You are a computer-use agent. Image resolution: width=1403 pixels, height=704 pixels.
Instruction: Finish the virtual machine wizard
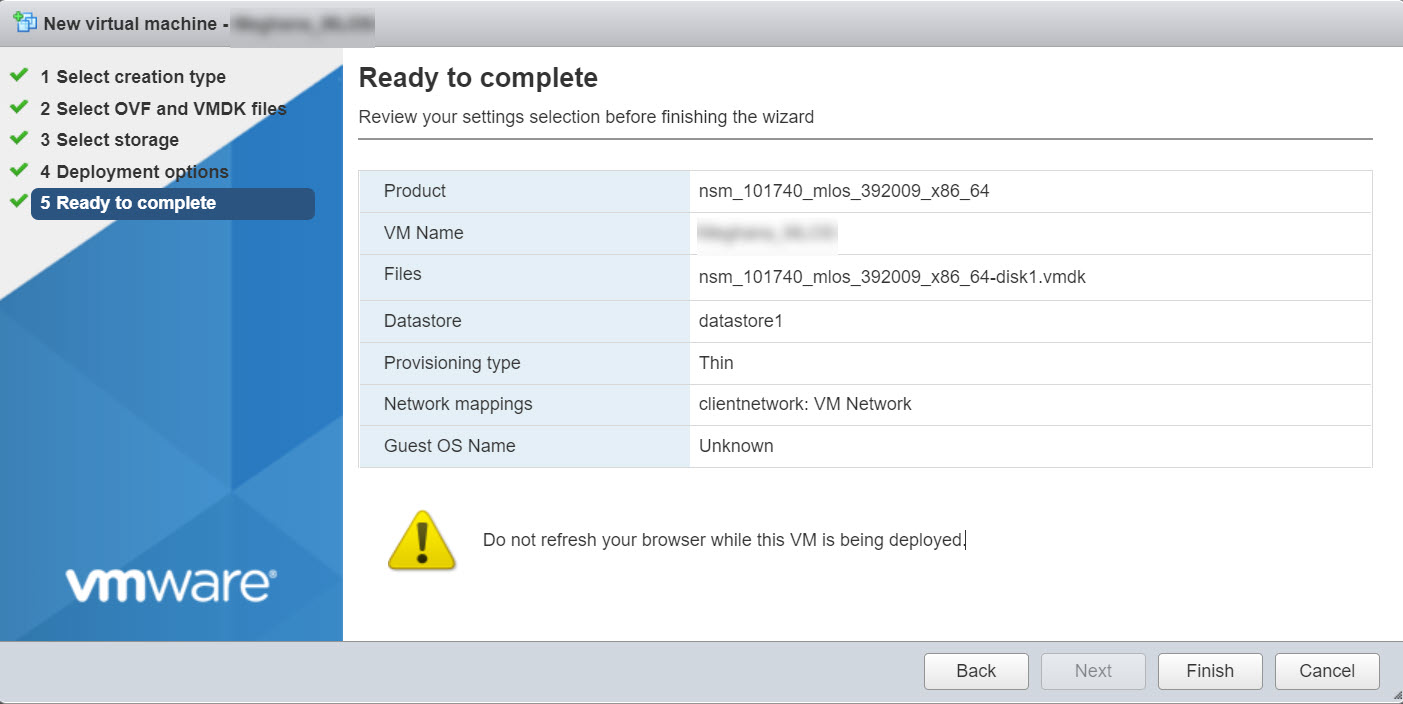[1210, 671]
